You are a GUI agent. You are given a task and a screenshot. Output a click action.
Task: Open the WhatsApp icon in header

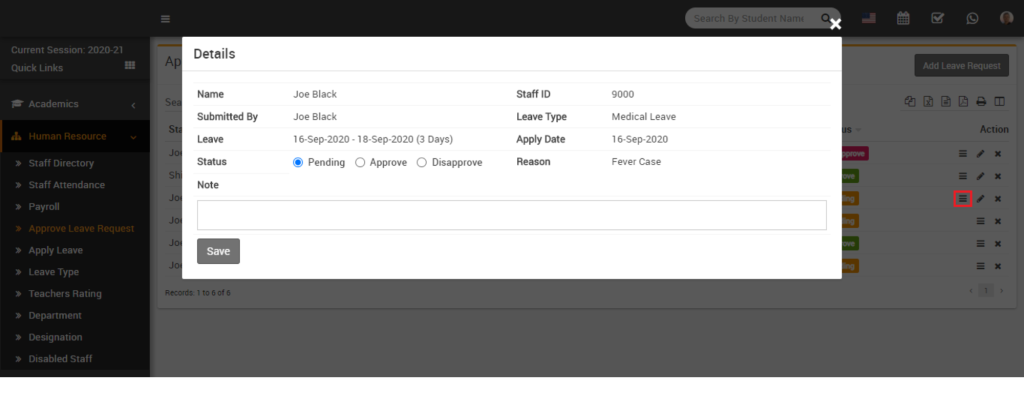(x=972, y=18)
